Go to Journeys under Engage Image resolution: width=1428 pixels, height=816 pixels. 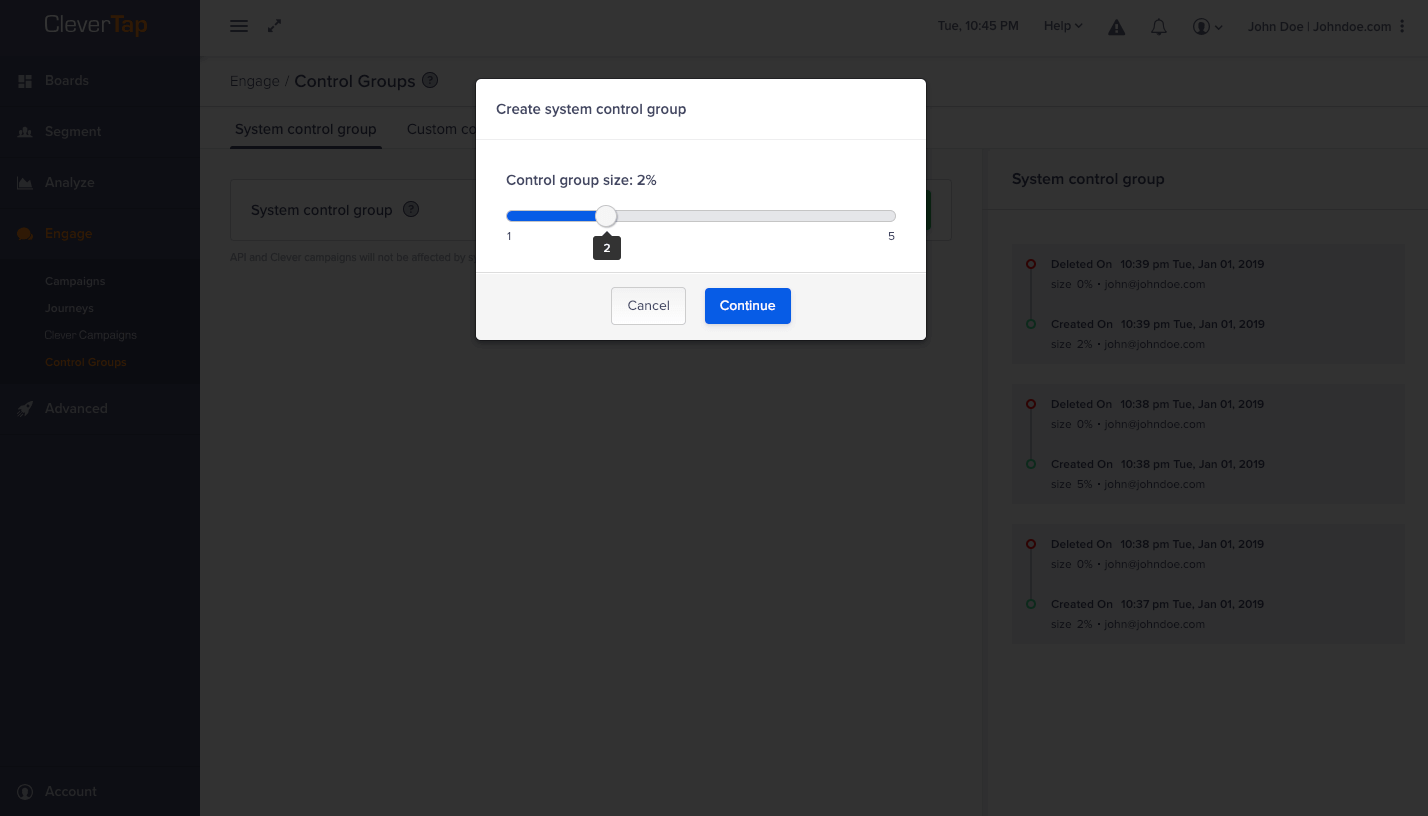(69, 309)
